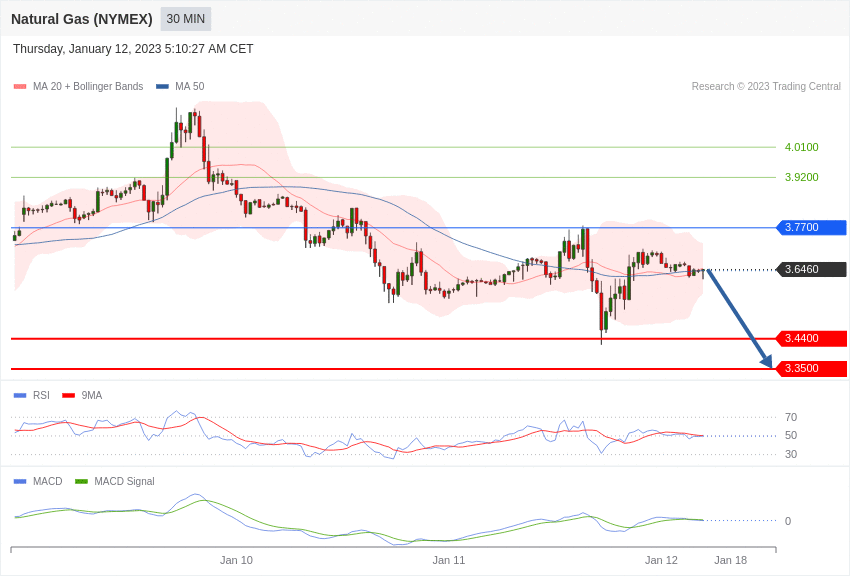
Task: Click the Jan 10 date axis label
Action: pos(236,560)
